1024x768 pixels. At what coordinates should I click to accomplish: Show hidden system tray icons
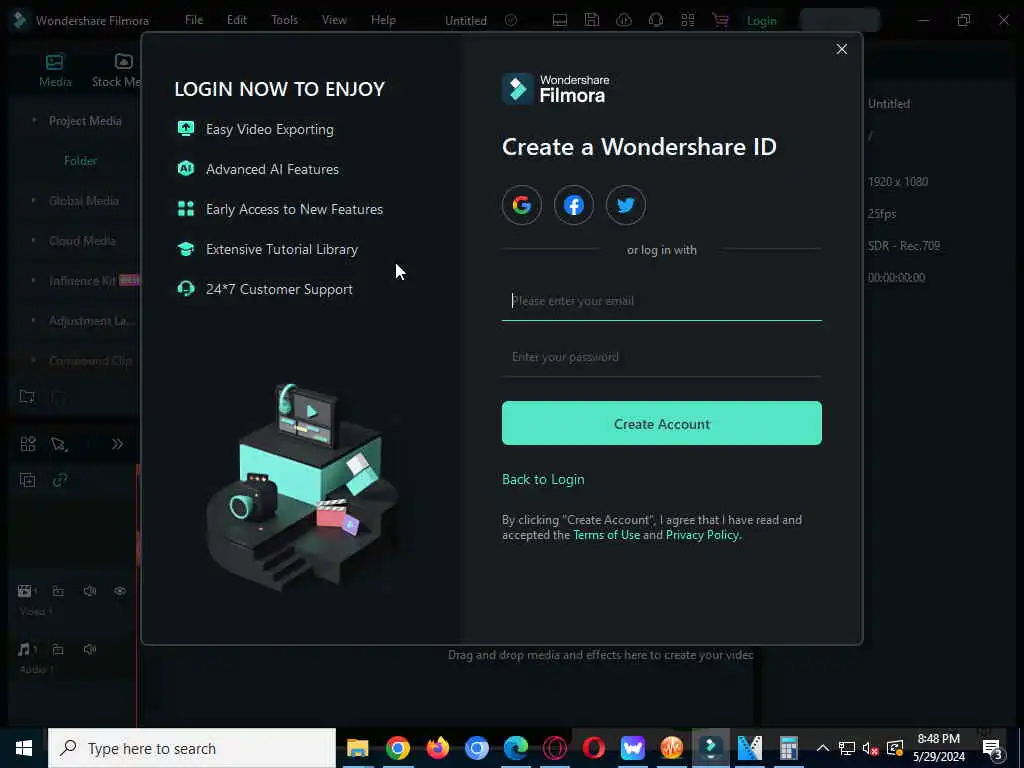click(823, 748)
